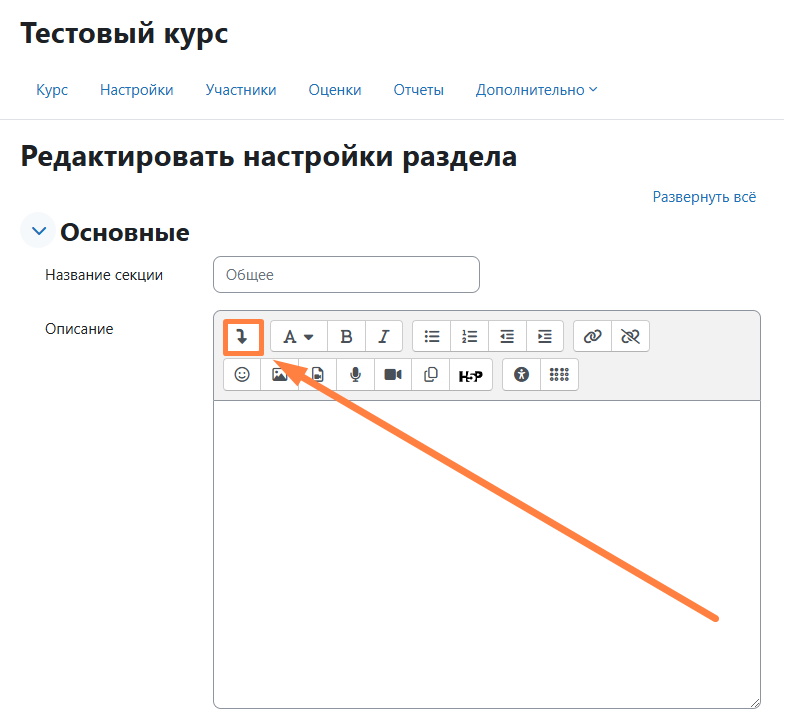
Task: Click the unlink icon
Action: tap(630, 337)
